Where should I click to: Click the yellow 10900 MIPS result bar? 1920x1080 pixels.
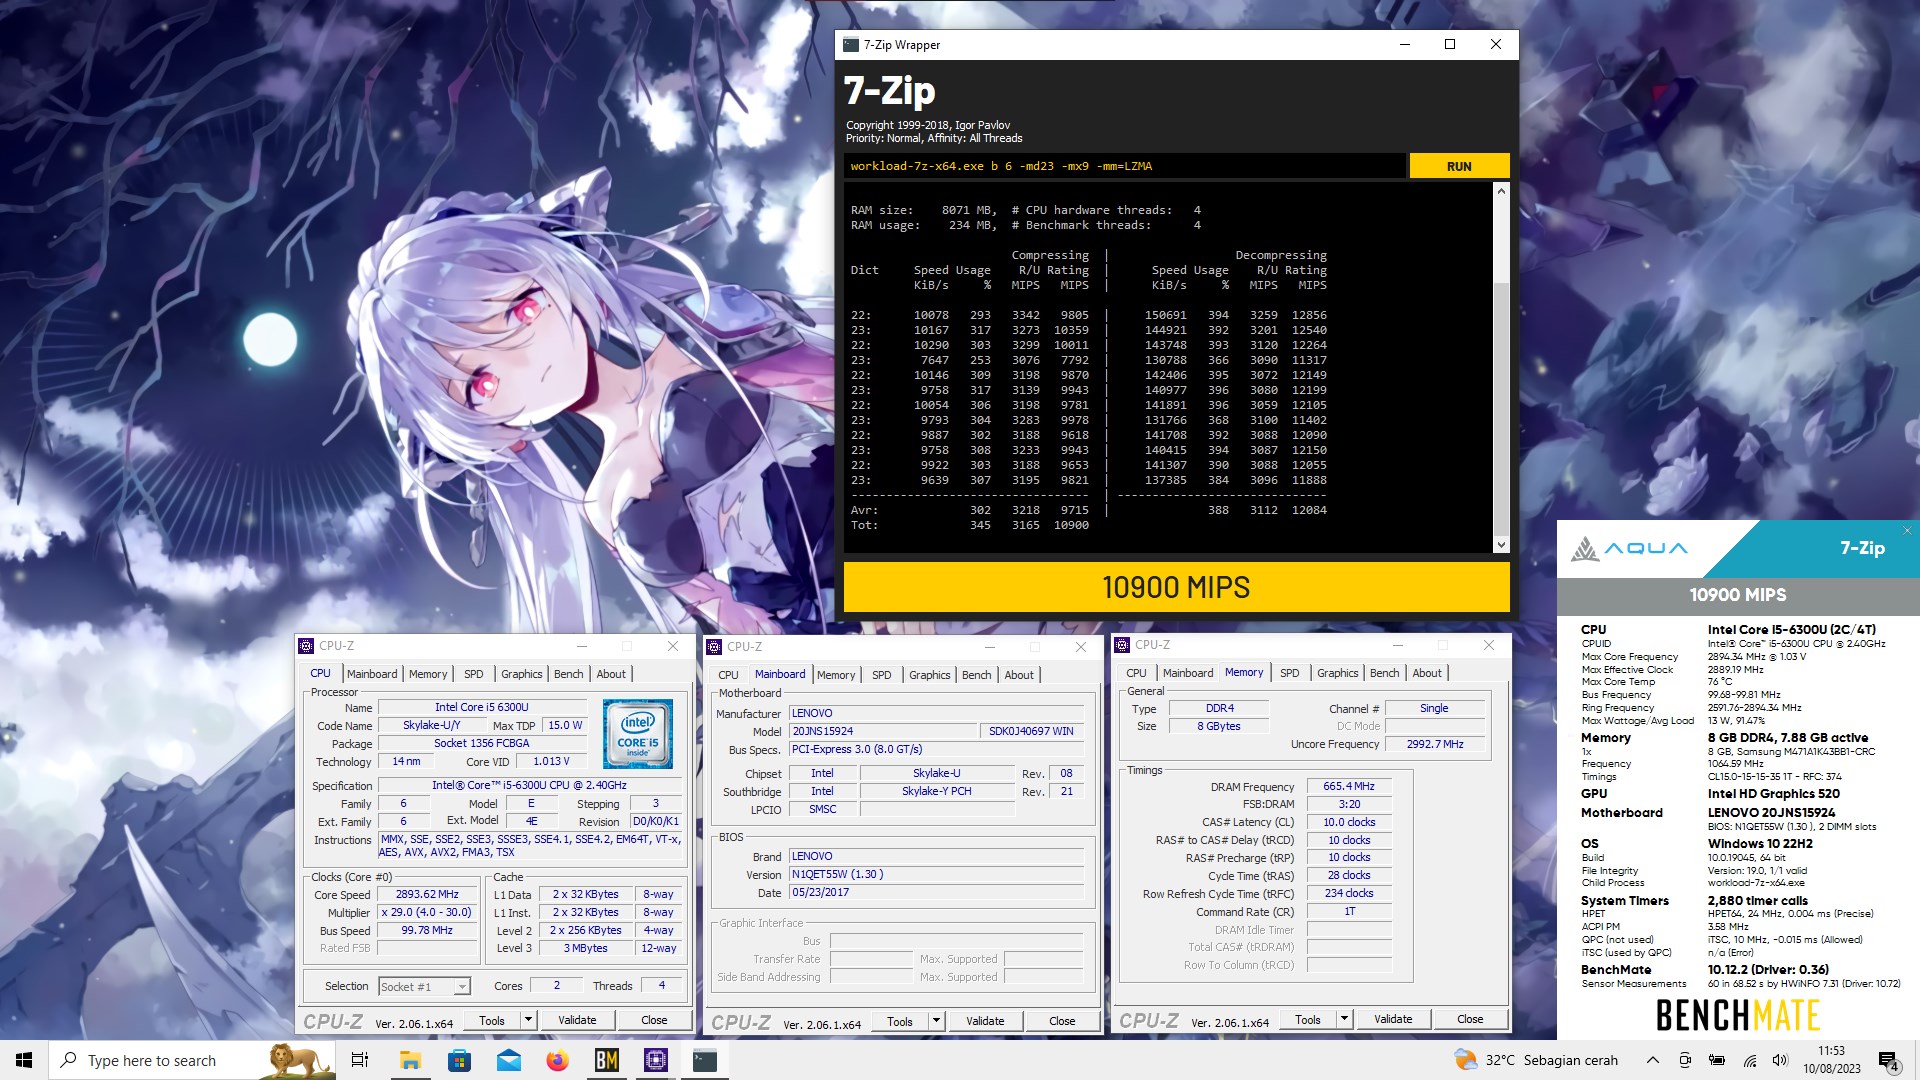1176,587
